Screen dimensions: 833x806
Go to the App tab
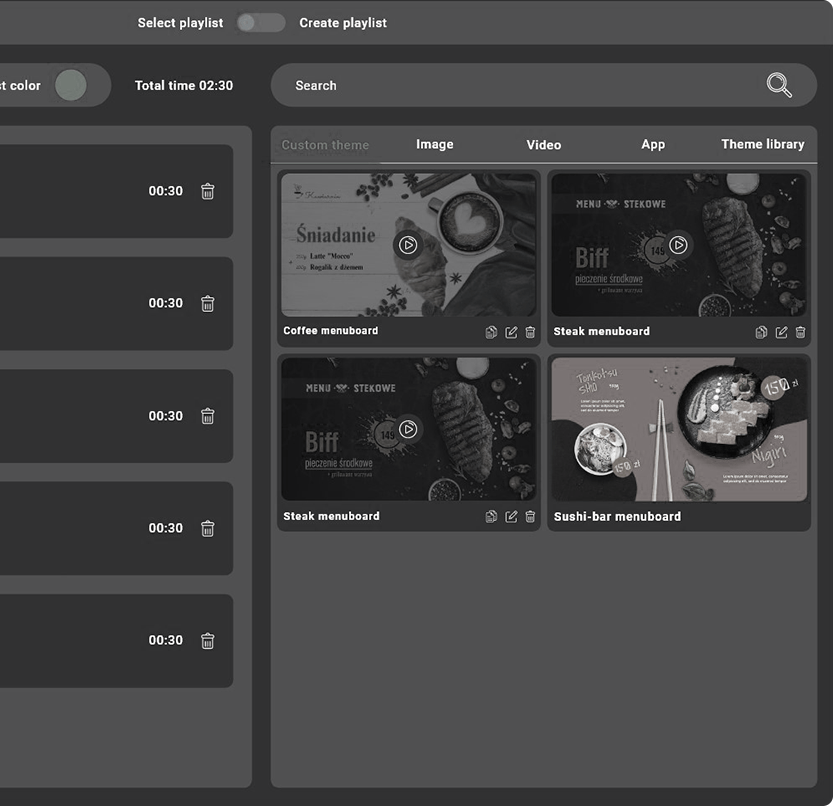[x=652, y=145]
